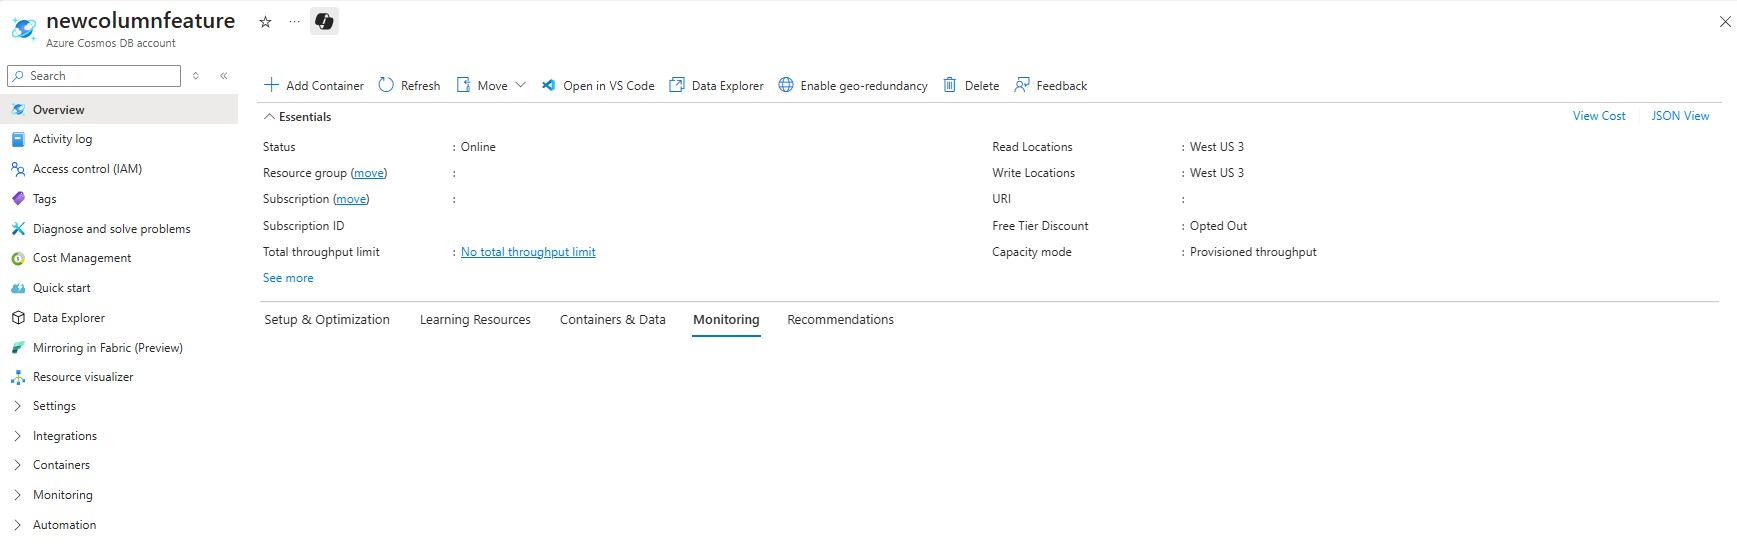Click the expand/collapse all arrows beside search
The height and width of the screenshot is (555, 1737).
(x=196, y=76)
